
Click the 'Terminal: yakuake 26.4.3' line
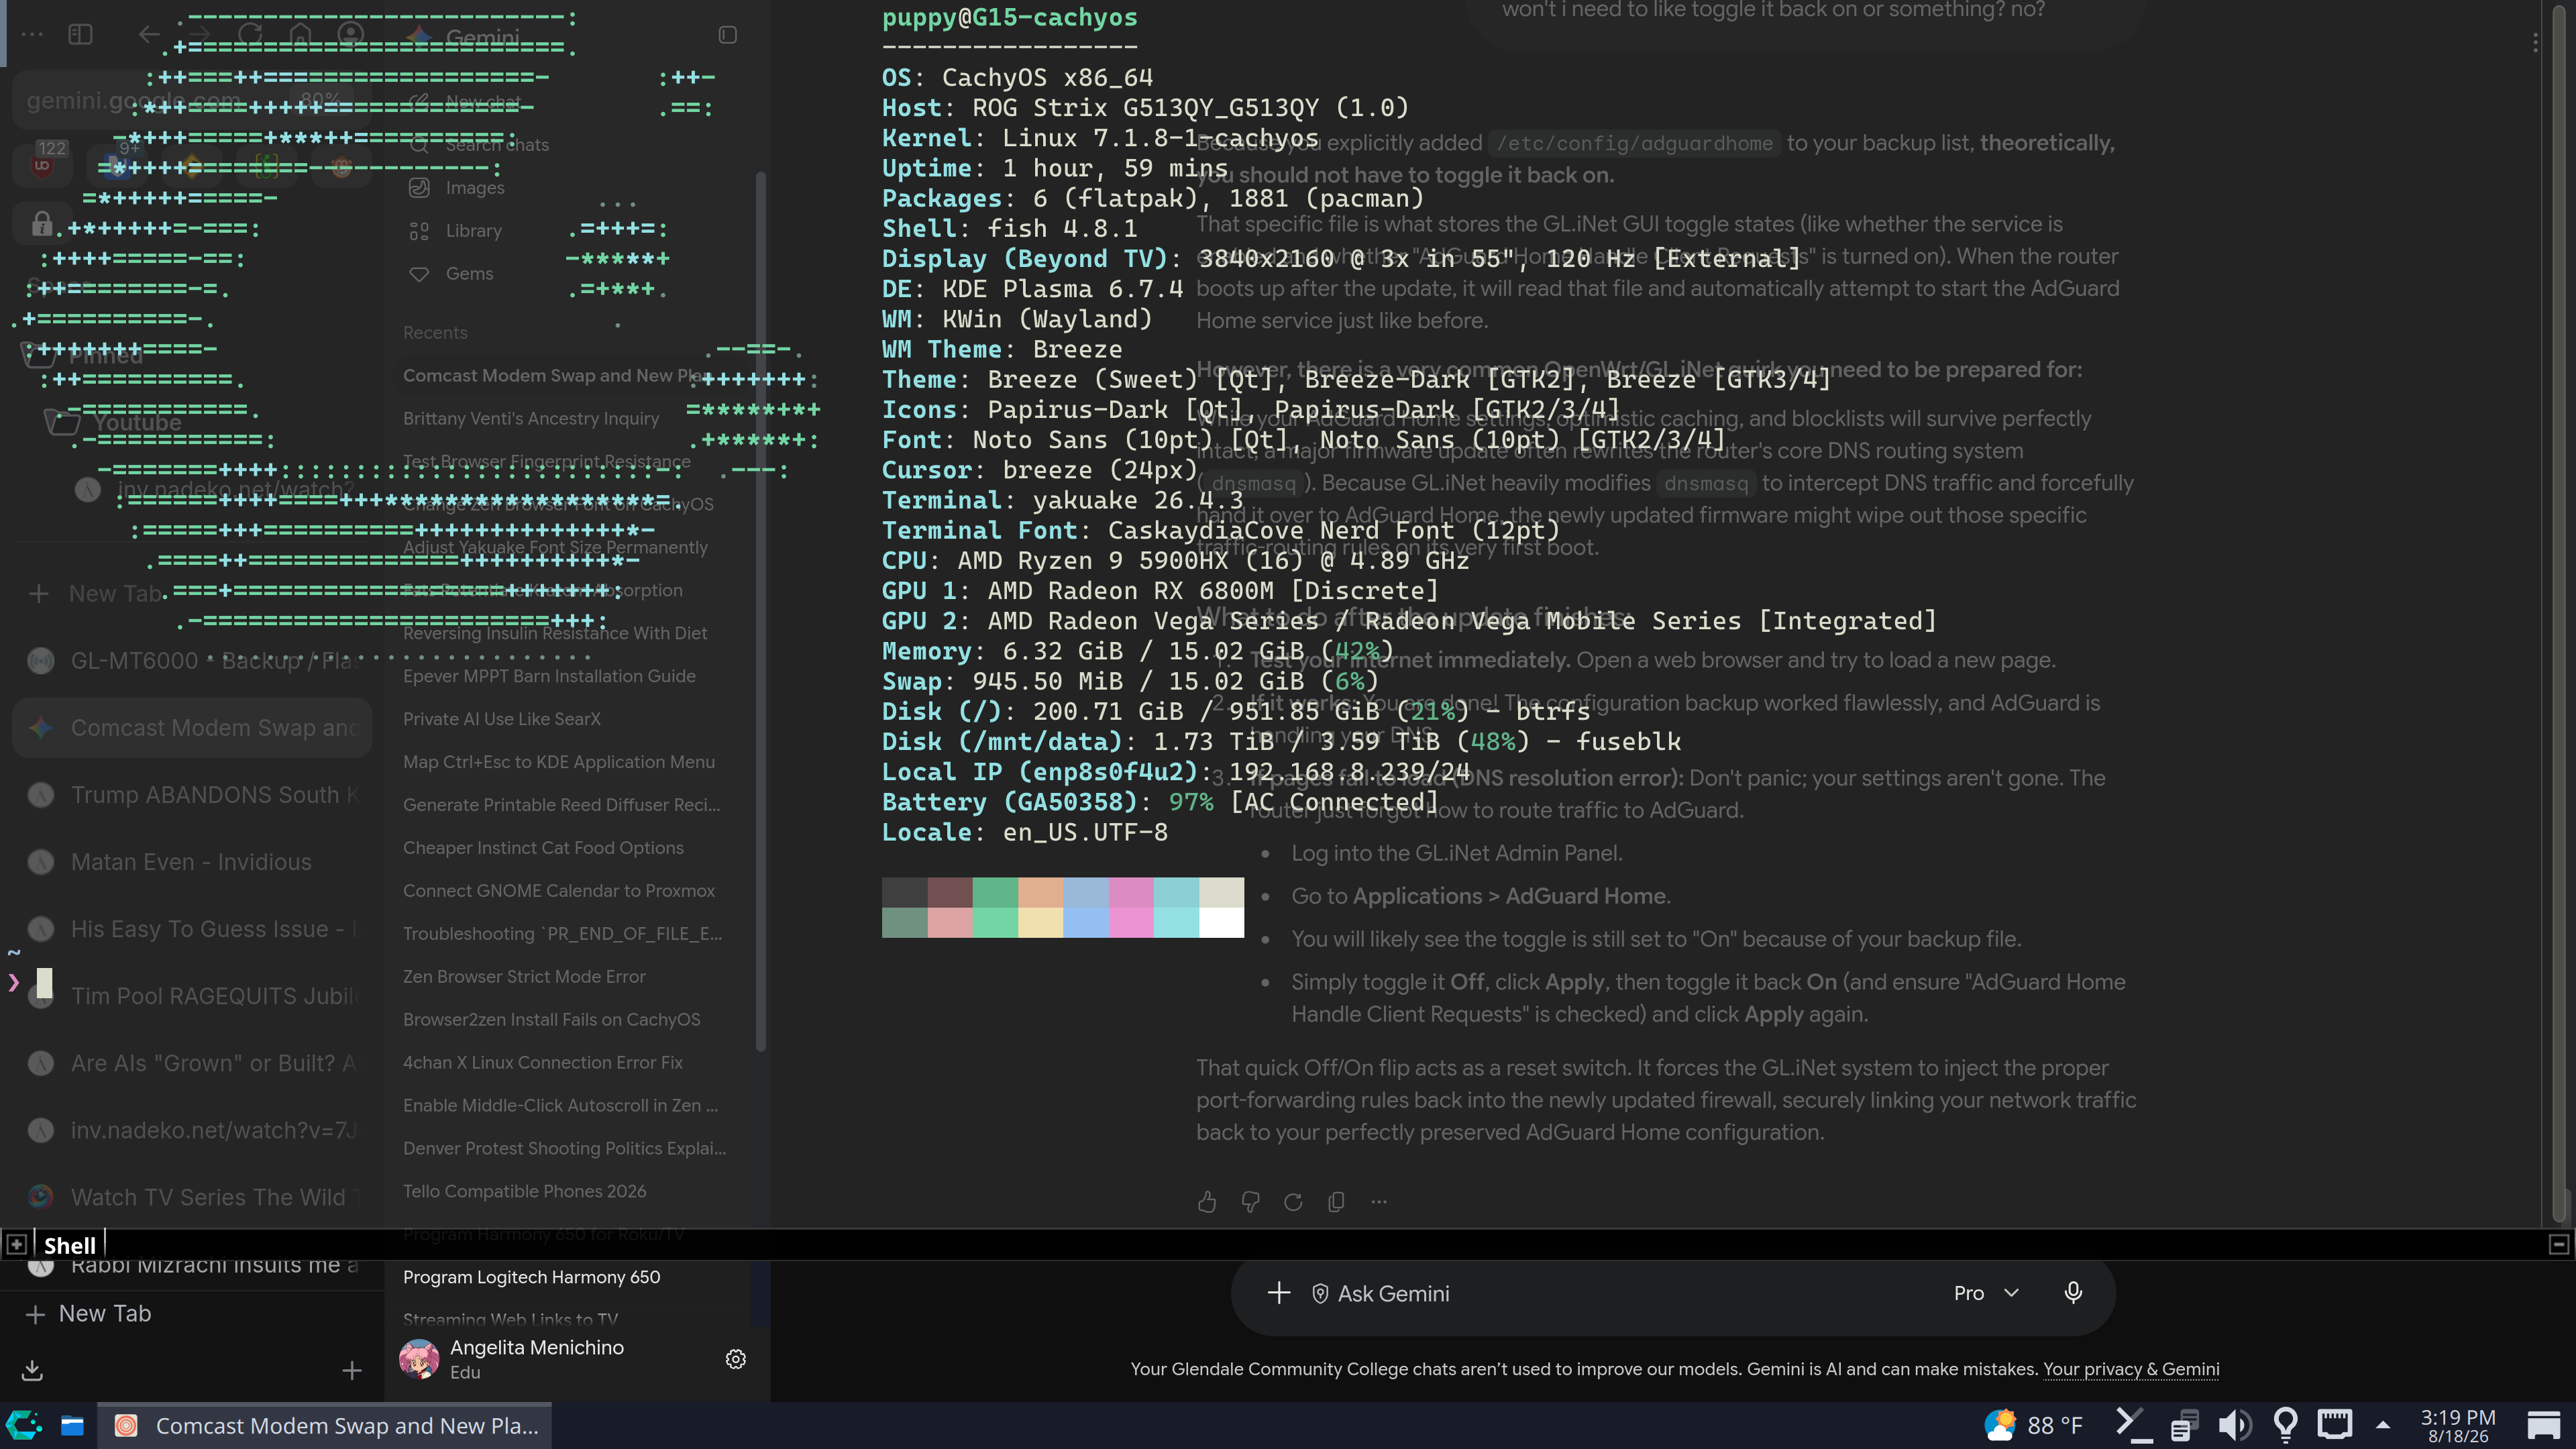point(1062,500)
